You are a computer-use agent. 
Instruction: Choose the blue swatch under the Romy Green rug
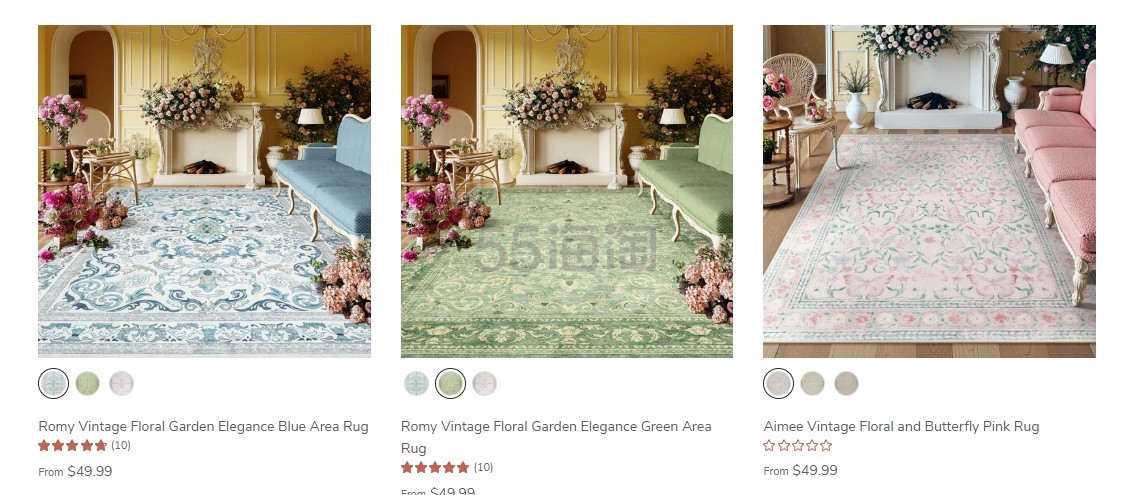pyautogui.click(x=416, y=383)
